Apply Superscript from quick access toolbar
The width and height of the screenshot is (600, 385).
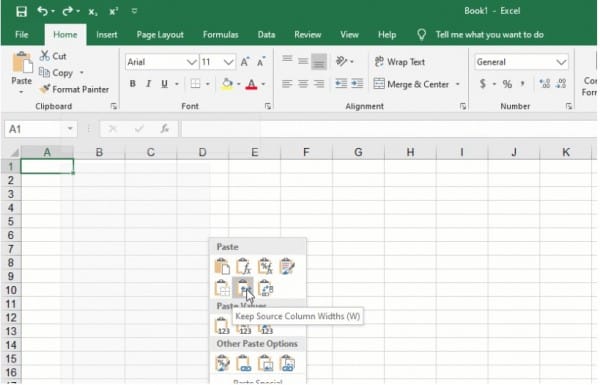point(114,11)
